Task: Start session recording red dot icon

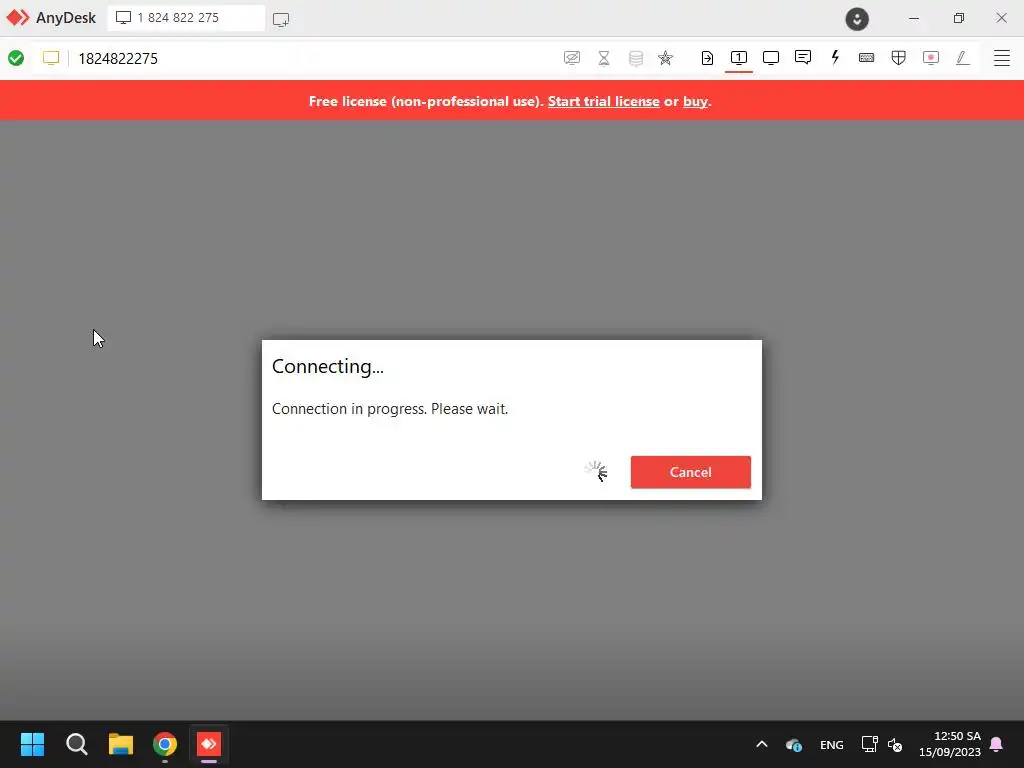Action: point(931,58)
